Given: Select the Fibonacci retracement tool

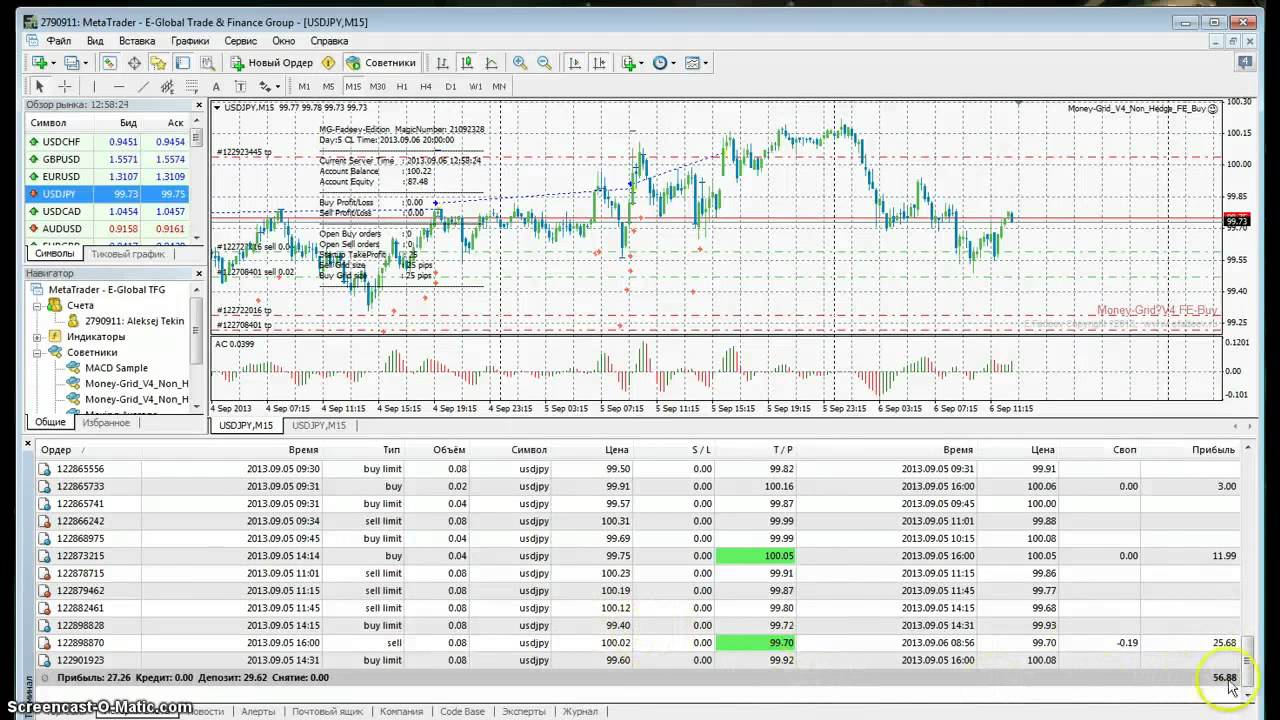Looking at the screenshot, I should (190, 86).
